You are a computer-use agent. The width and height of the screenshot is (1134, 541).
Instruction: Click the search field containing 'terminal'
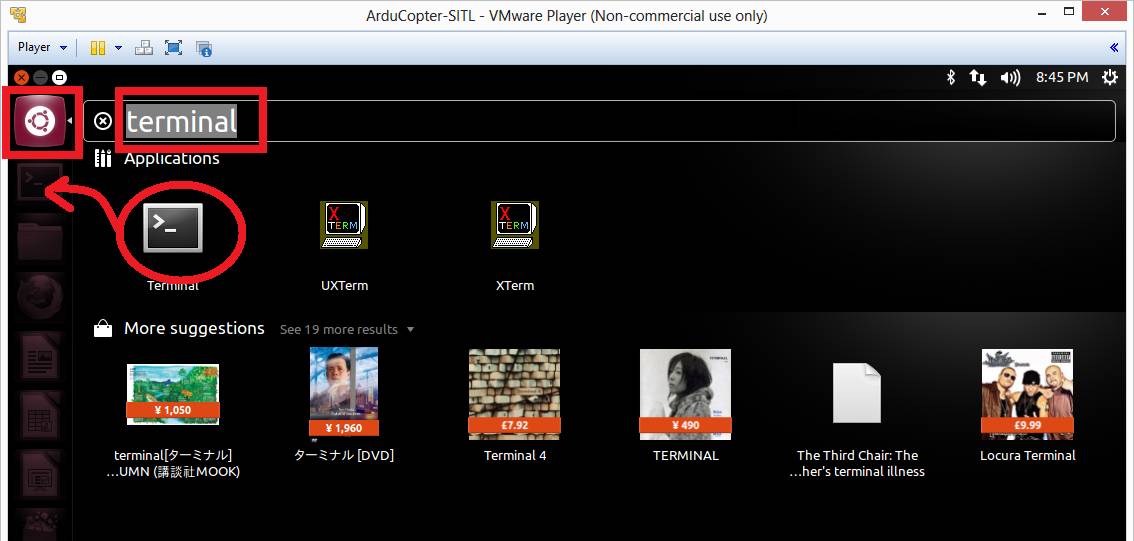[x=600, y=122]
